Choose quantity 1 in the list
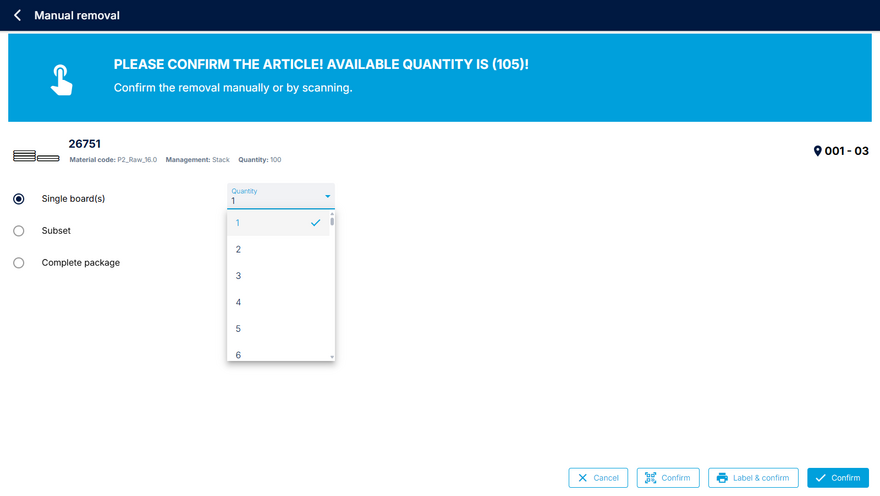Image resolution: width=880 pixels, height=496 pixels. [278, 223]
